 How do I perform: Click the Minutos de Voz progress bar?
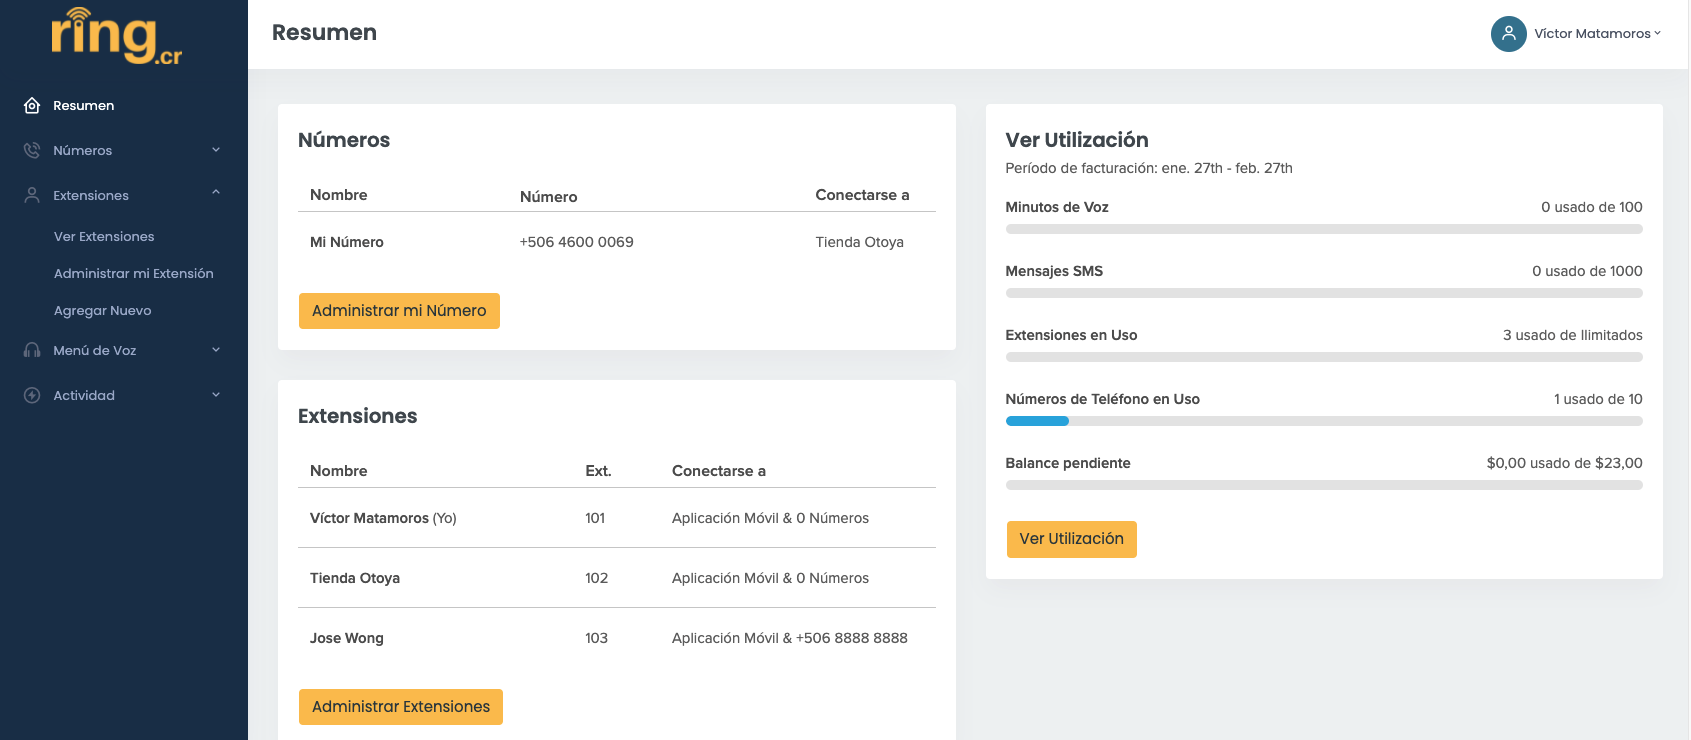tap(1324, 229)
